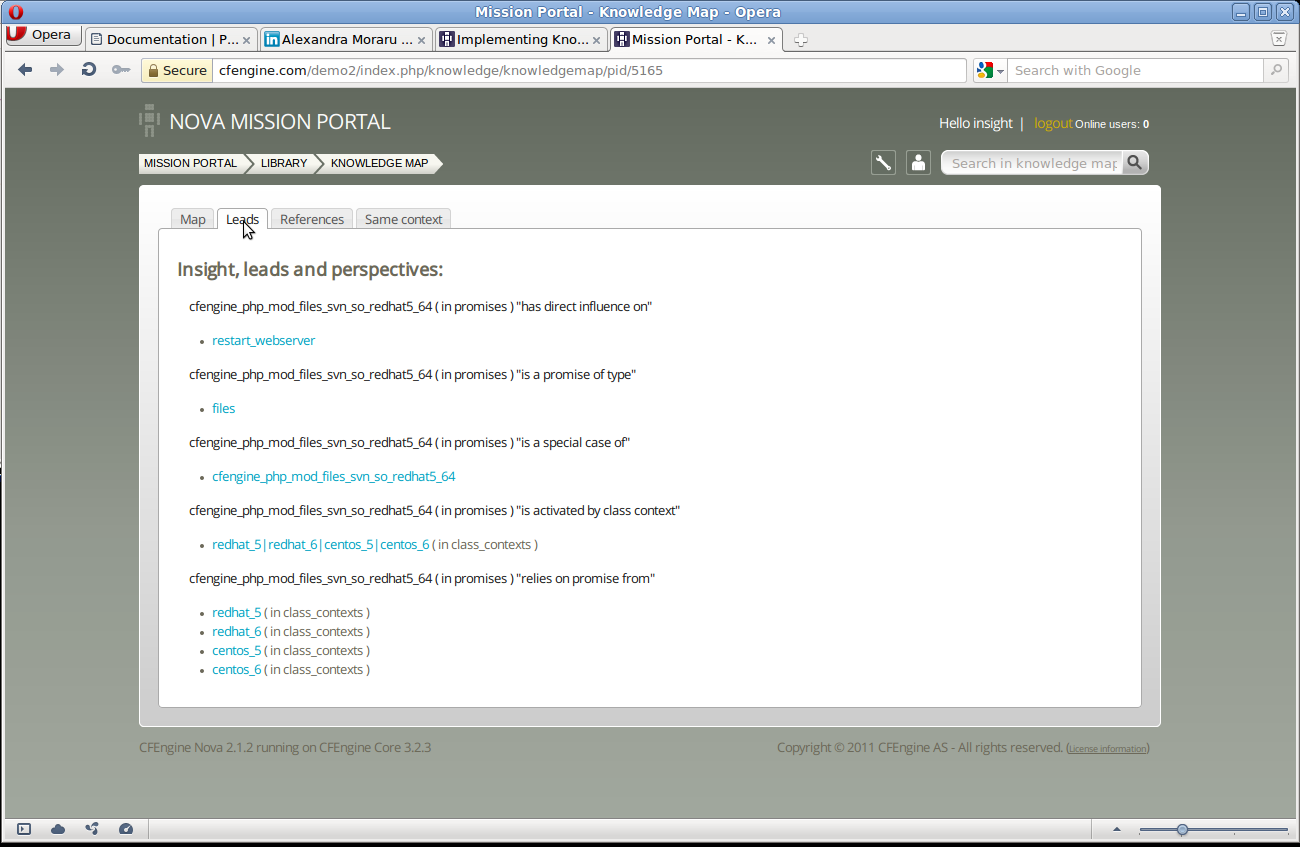The height and width of the screenshot is (847, 1300).
Task: Click the Online users: 0 text
Action: click(1112, 124)
